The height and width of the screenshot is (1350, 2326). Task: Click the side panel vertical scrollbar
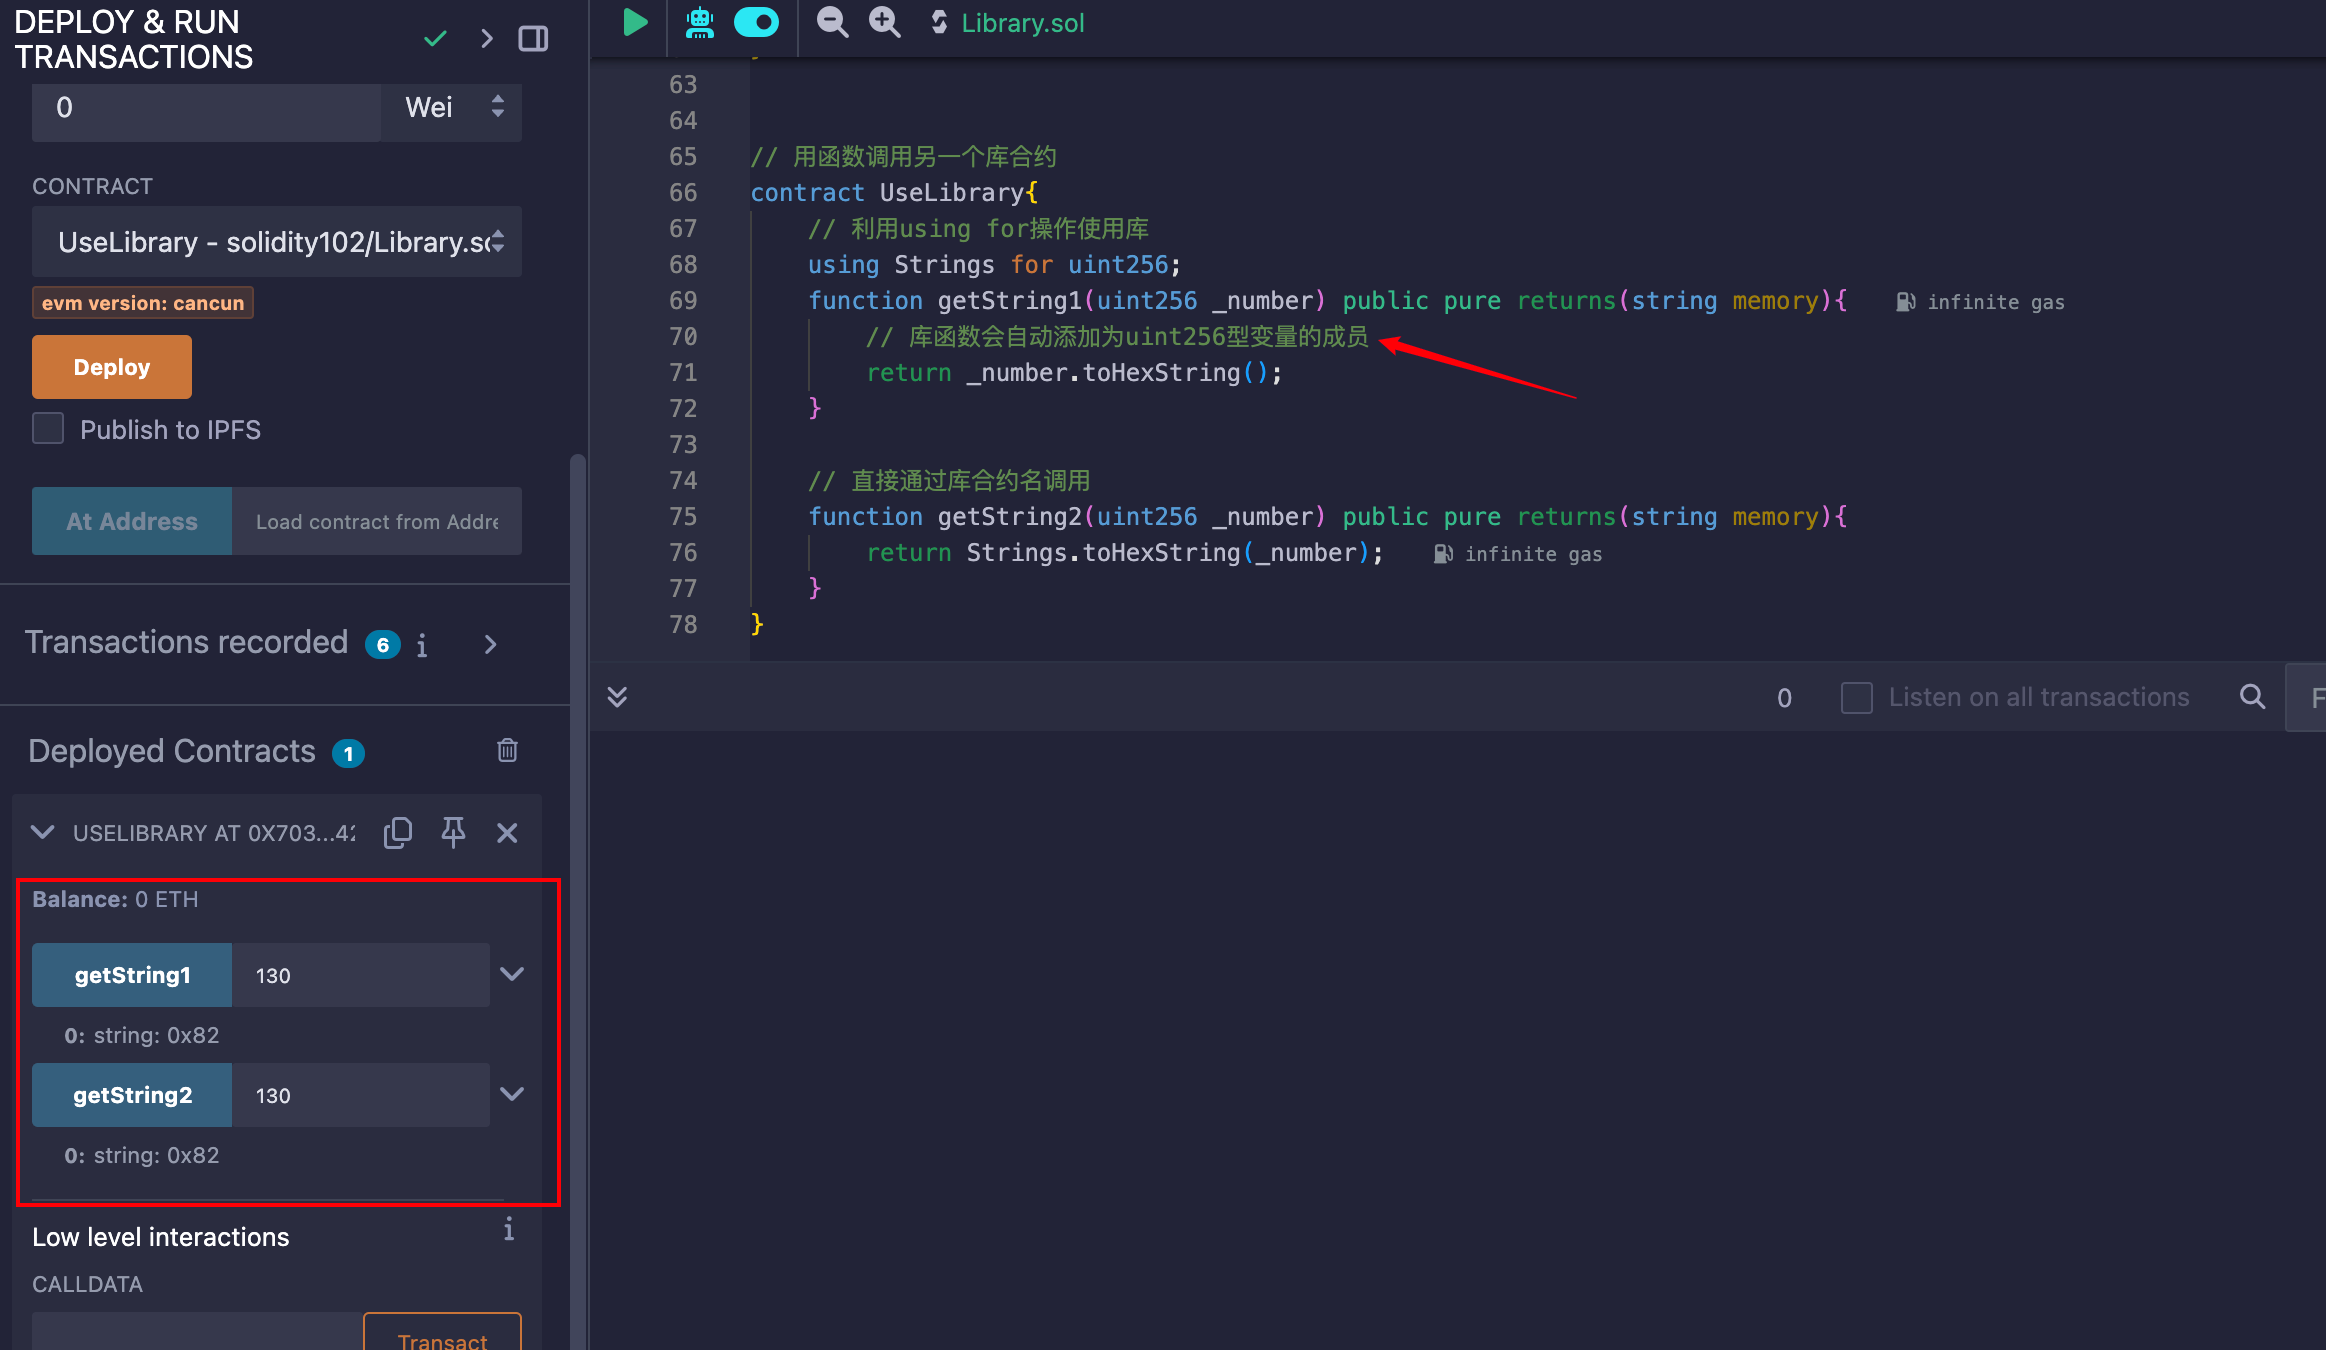(577, 900)
